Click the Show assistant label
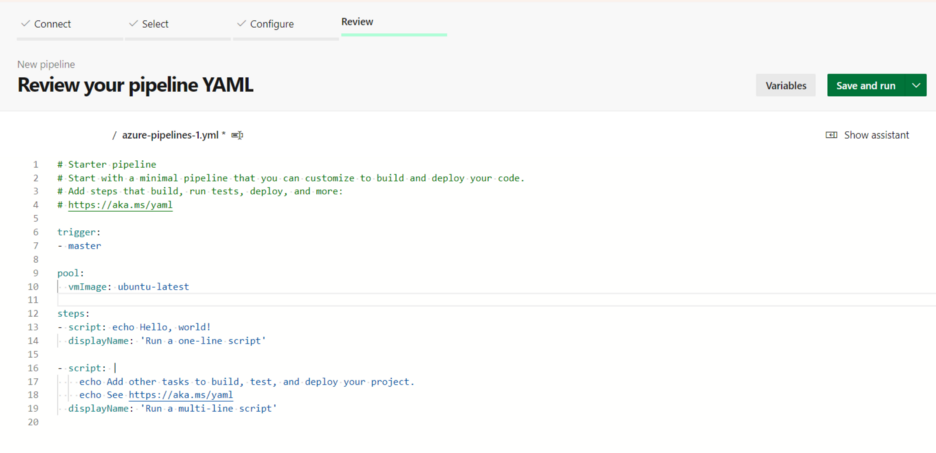Screen dimensions: 936x453 tap(876, 135)
